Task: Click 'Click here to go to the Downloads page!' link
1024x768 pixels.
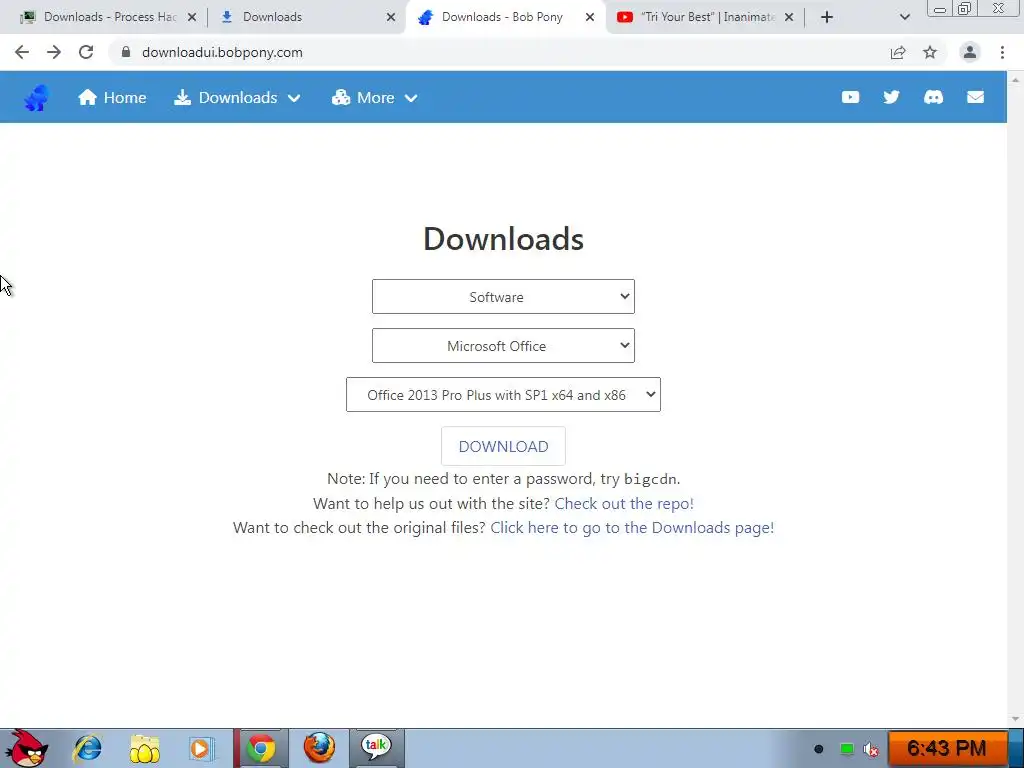Action: (632, 528)
